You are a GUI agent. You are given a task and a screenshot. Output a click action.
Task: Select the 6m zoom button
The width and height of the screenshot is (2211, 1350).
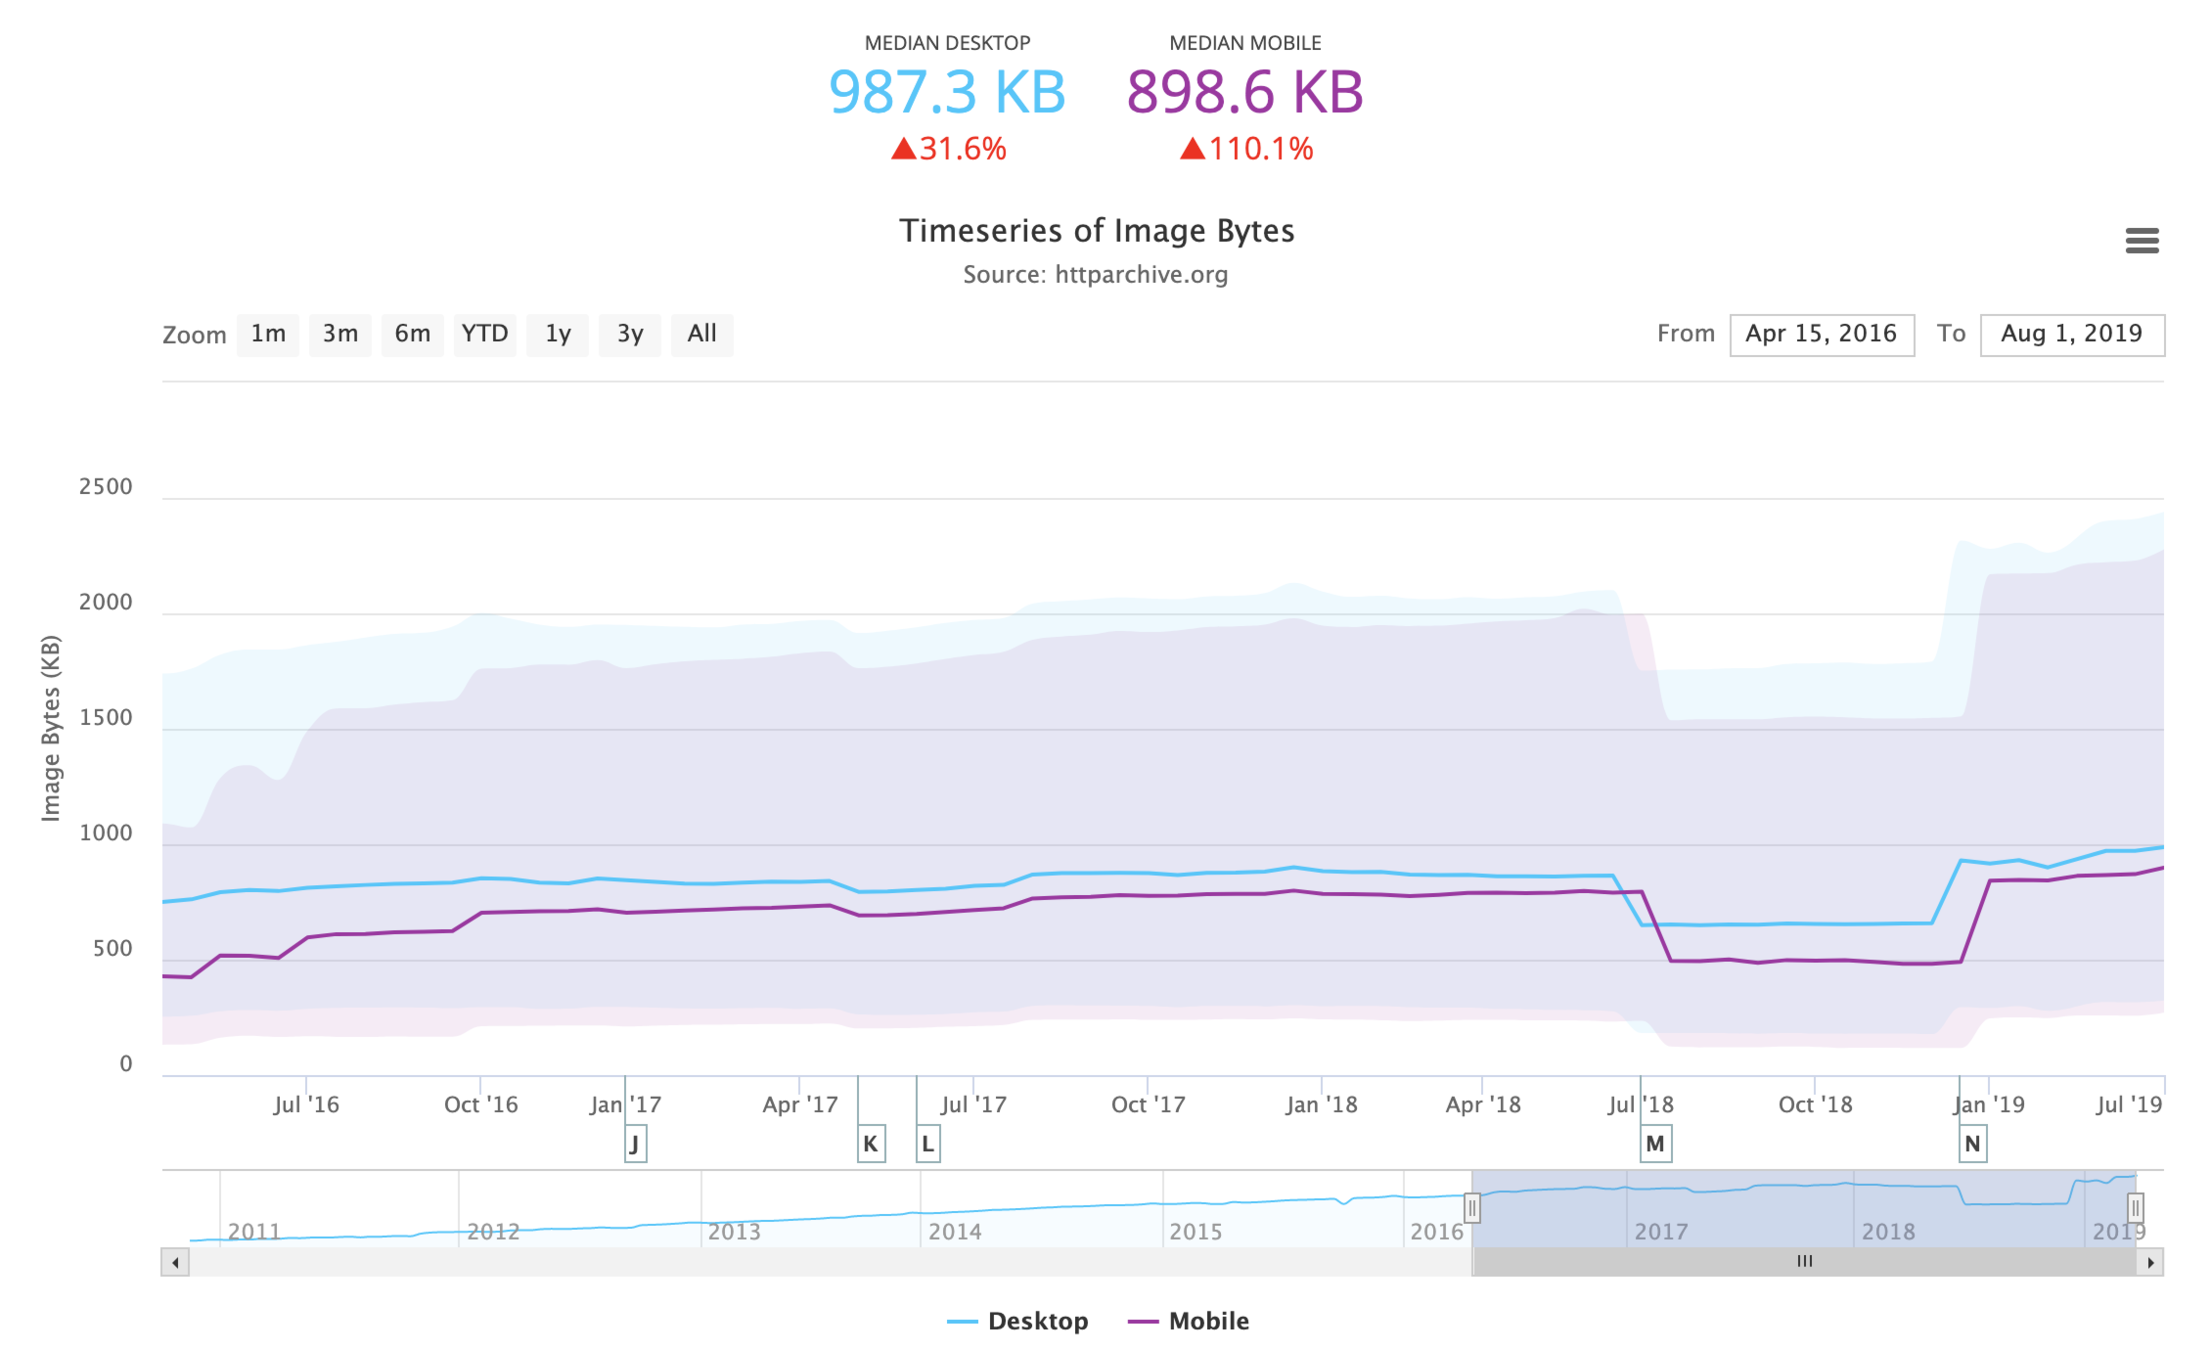412,334
